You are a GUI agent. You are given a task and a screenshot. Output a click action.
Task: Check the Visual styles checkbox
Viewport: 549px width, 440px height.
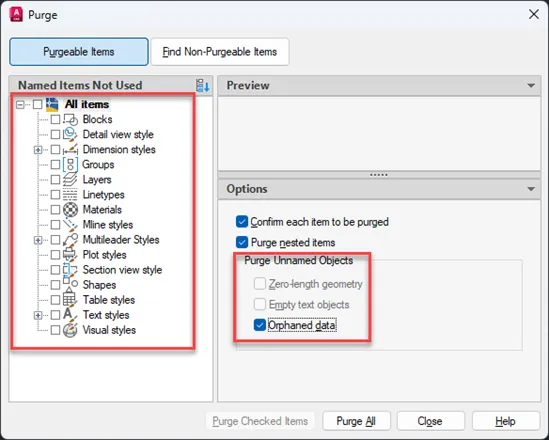[x=55, y=330]
